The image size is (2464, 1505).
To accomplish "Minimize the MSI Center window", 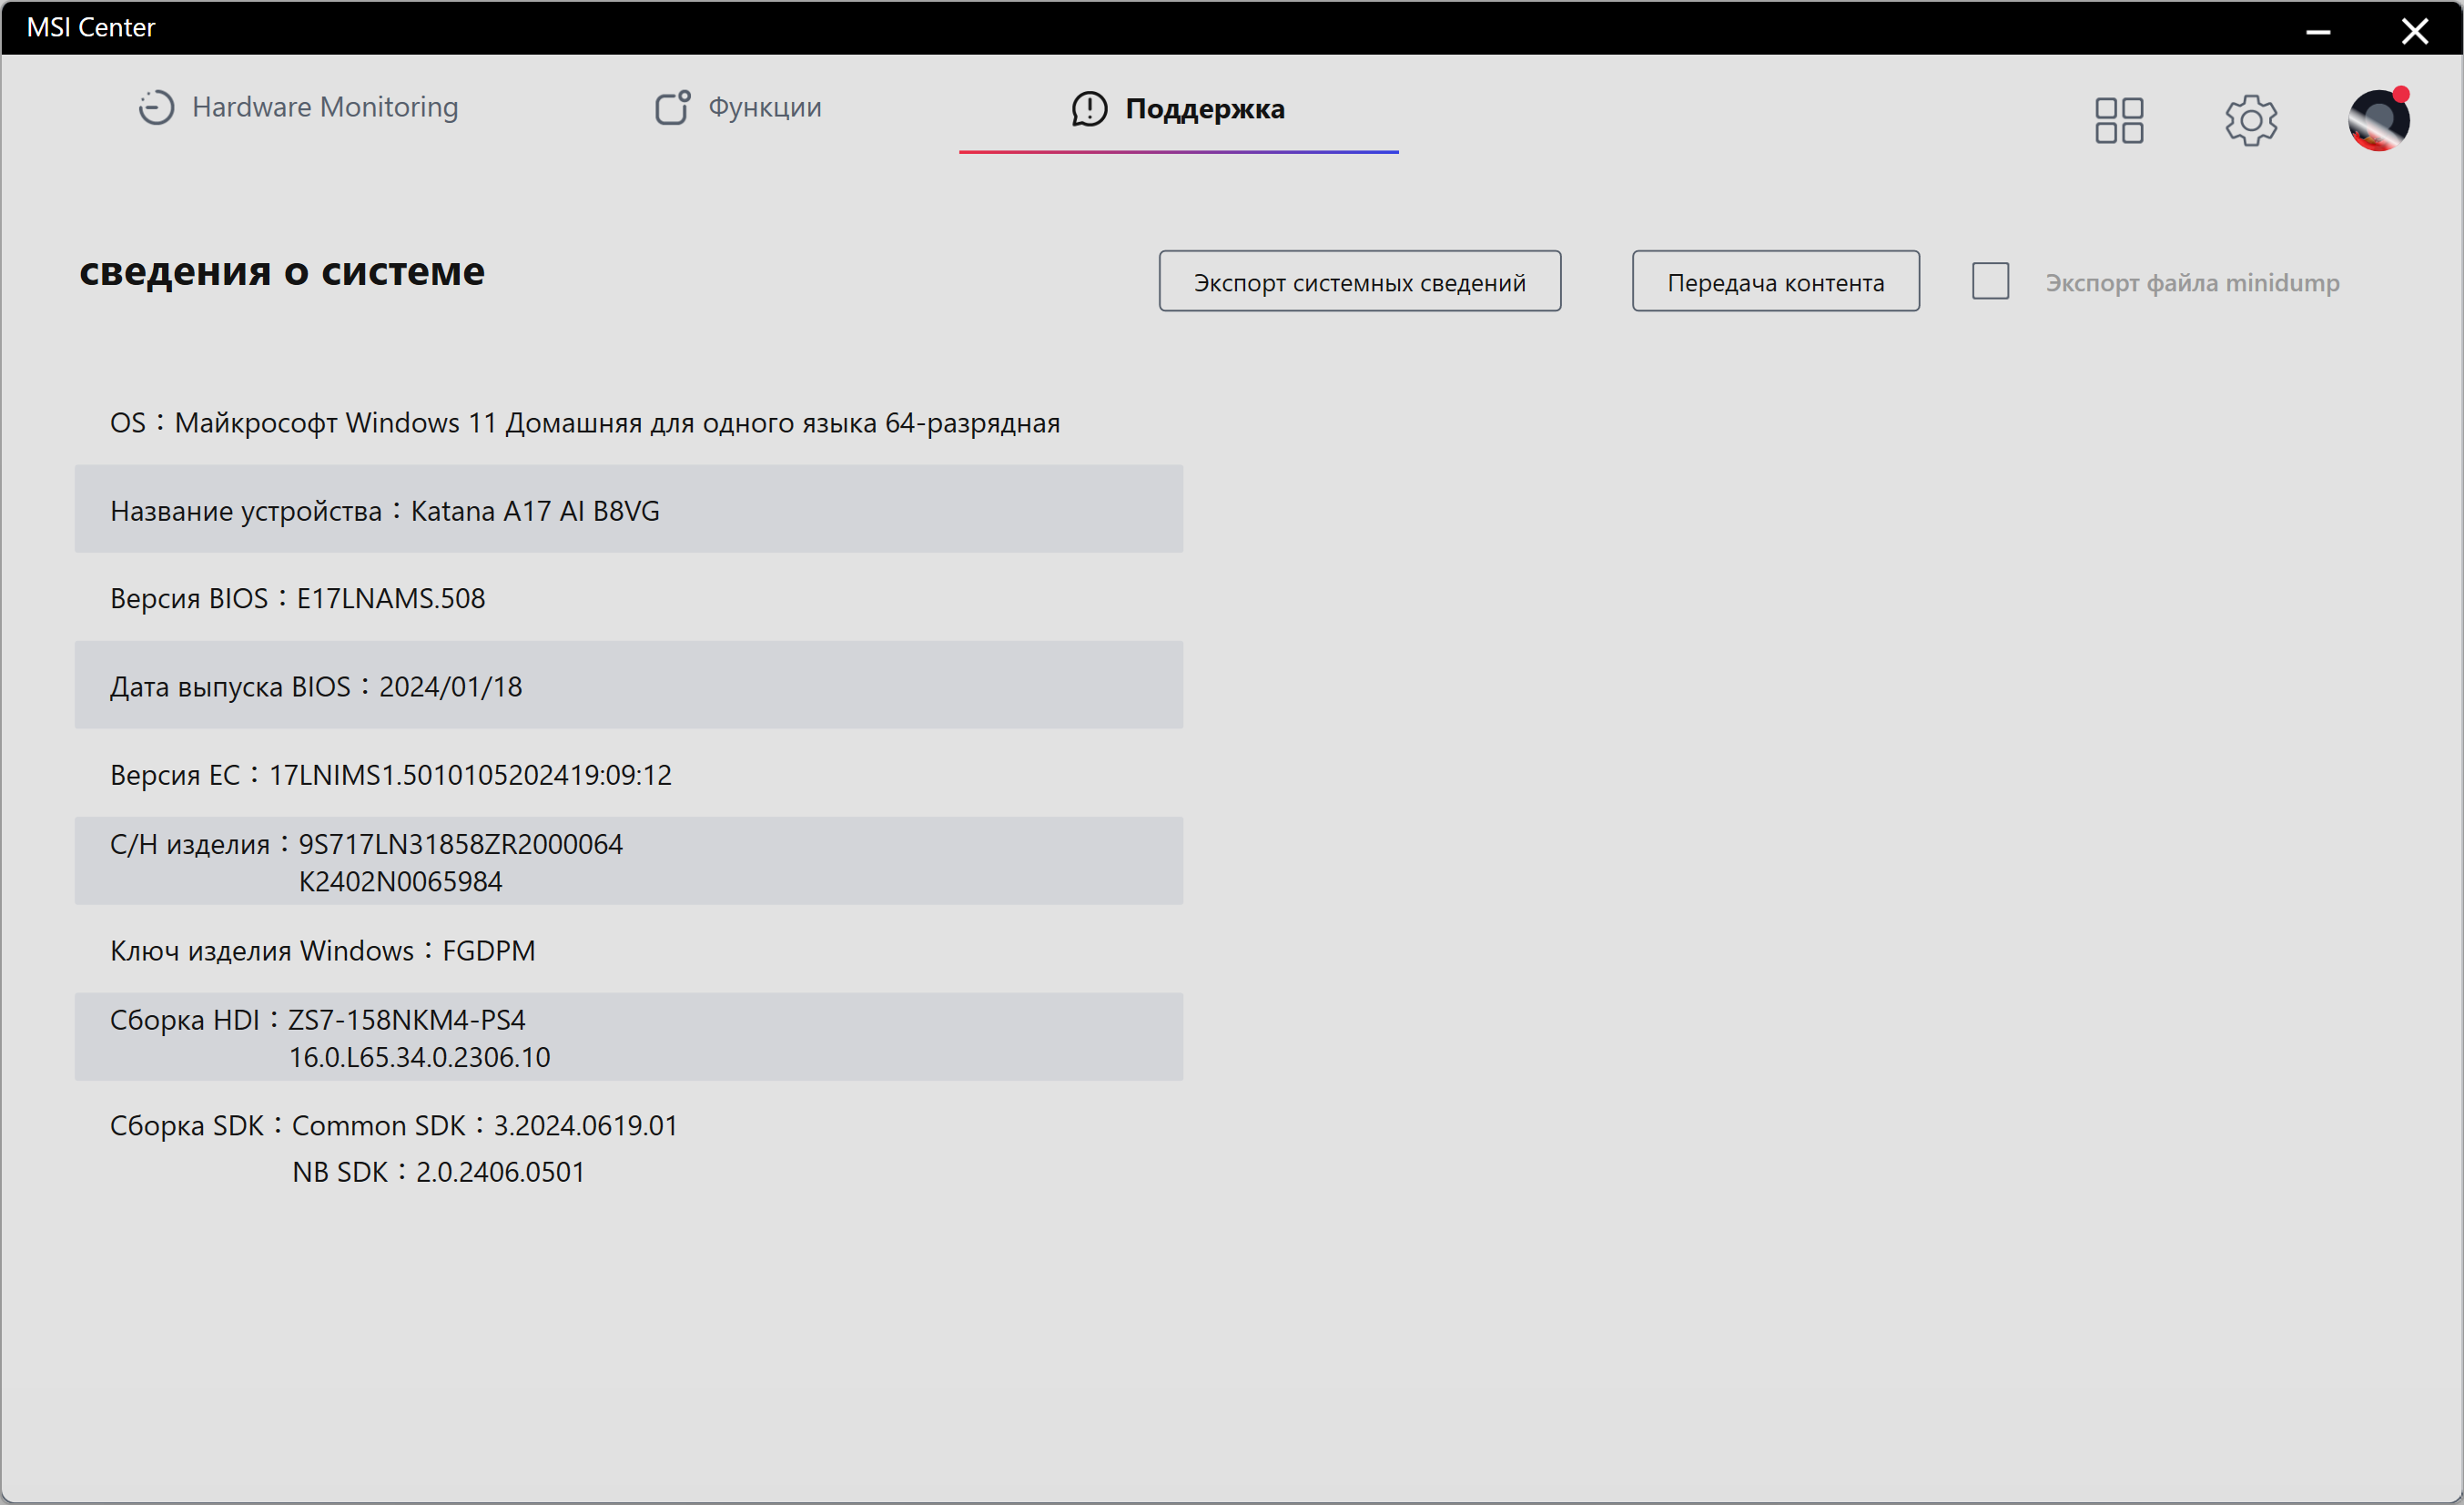I will (x=2318, y=31).
